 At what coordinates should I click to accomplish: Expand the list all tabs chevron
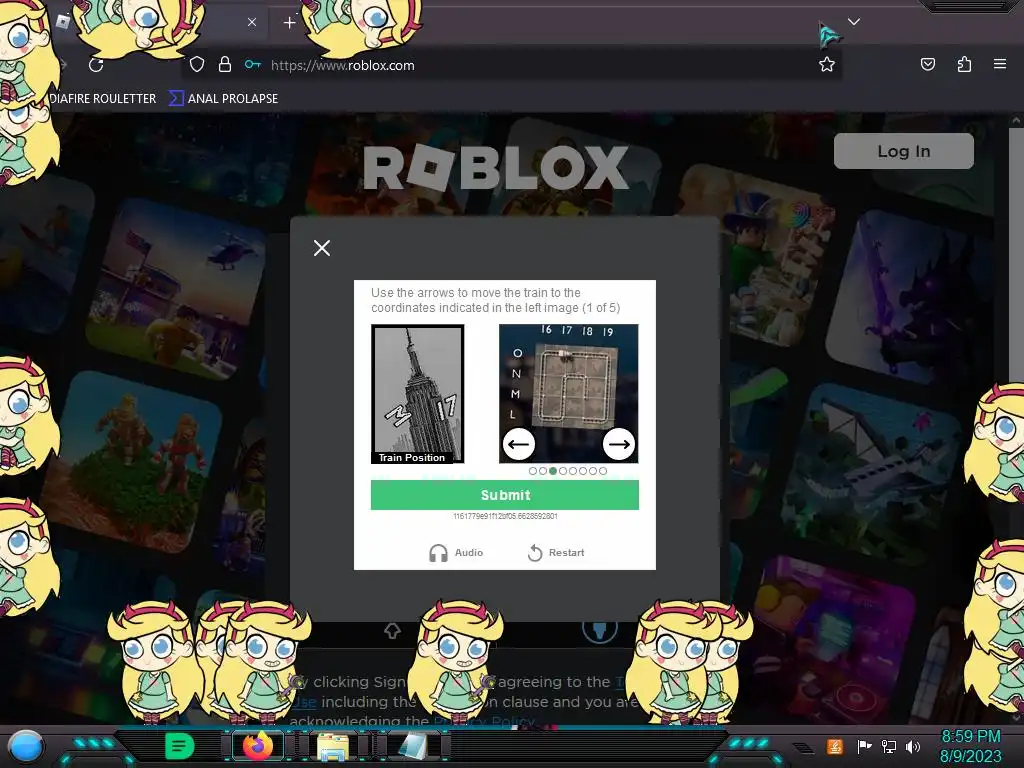tap(854, 22)
